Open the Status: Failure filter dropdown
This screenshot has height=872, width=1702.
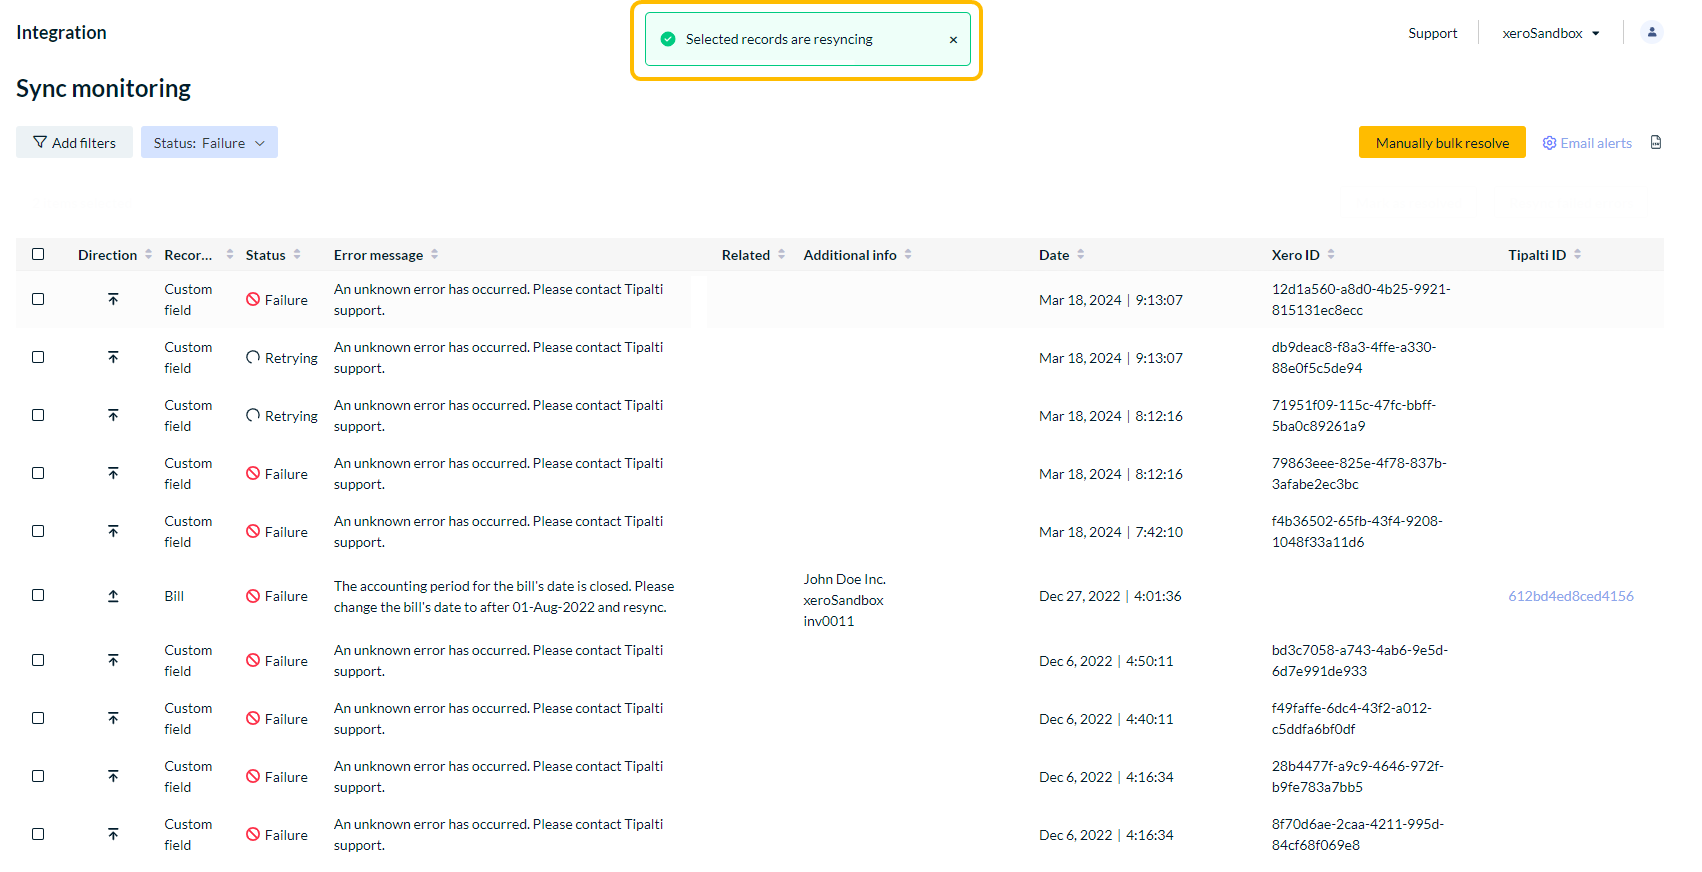pos(209,143)
